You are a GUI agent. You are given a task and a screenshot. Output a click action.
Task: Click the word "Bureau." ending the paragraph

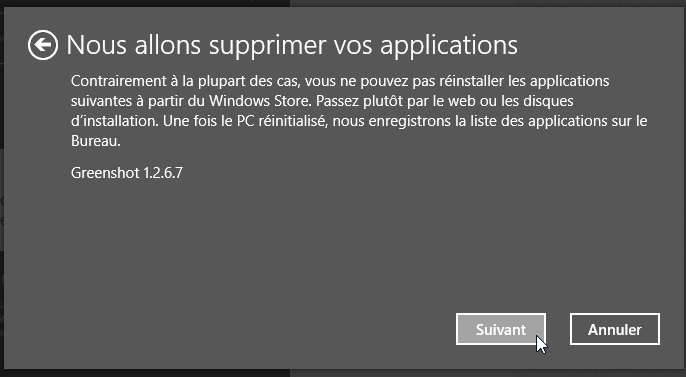[96, 141]
